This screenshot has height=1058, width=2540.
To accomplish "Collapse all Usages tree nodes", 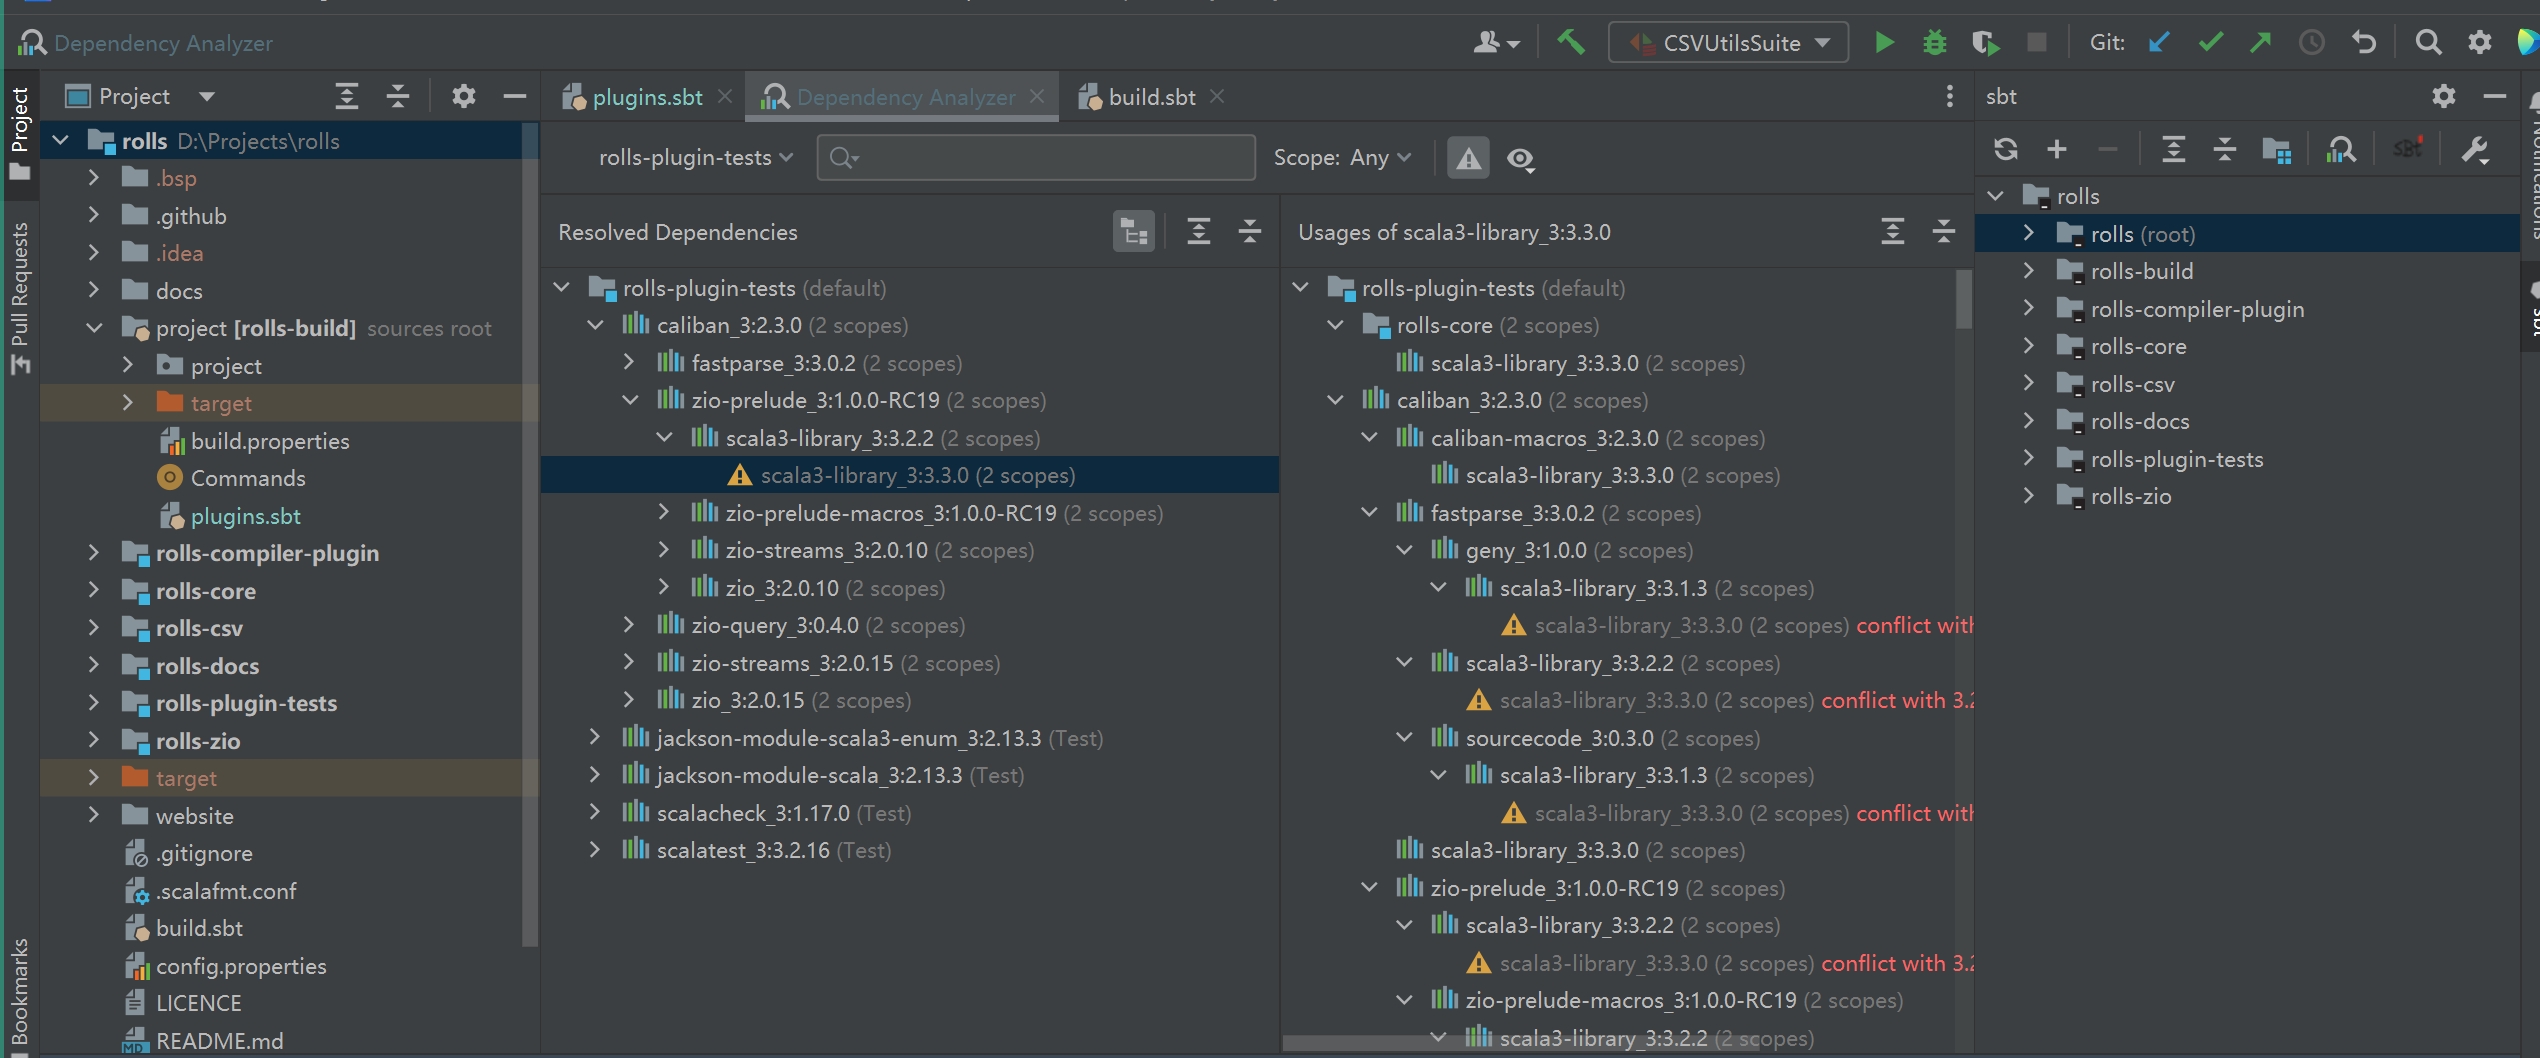I will [x=1943, y=232].
